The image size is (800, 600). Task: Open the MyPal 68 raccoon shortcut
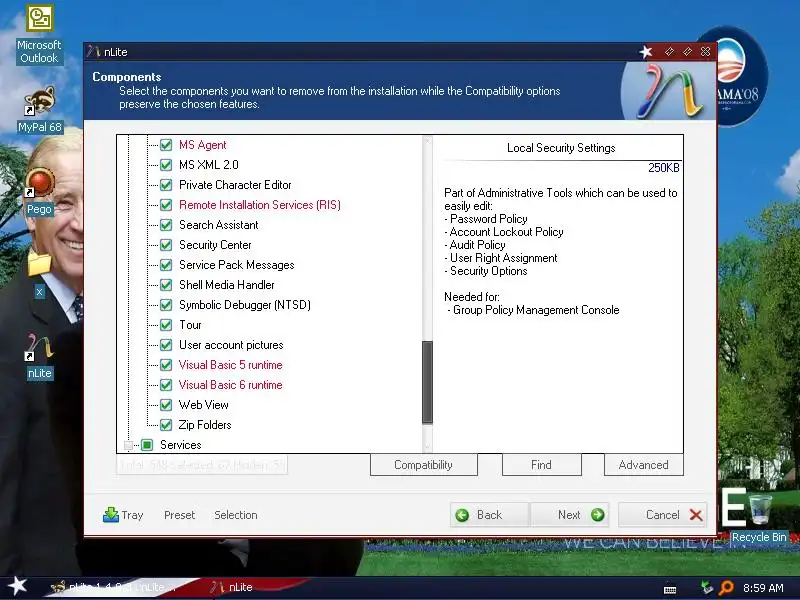tap(39, 109)
